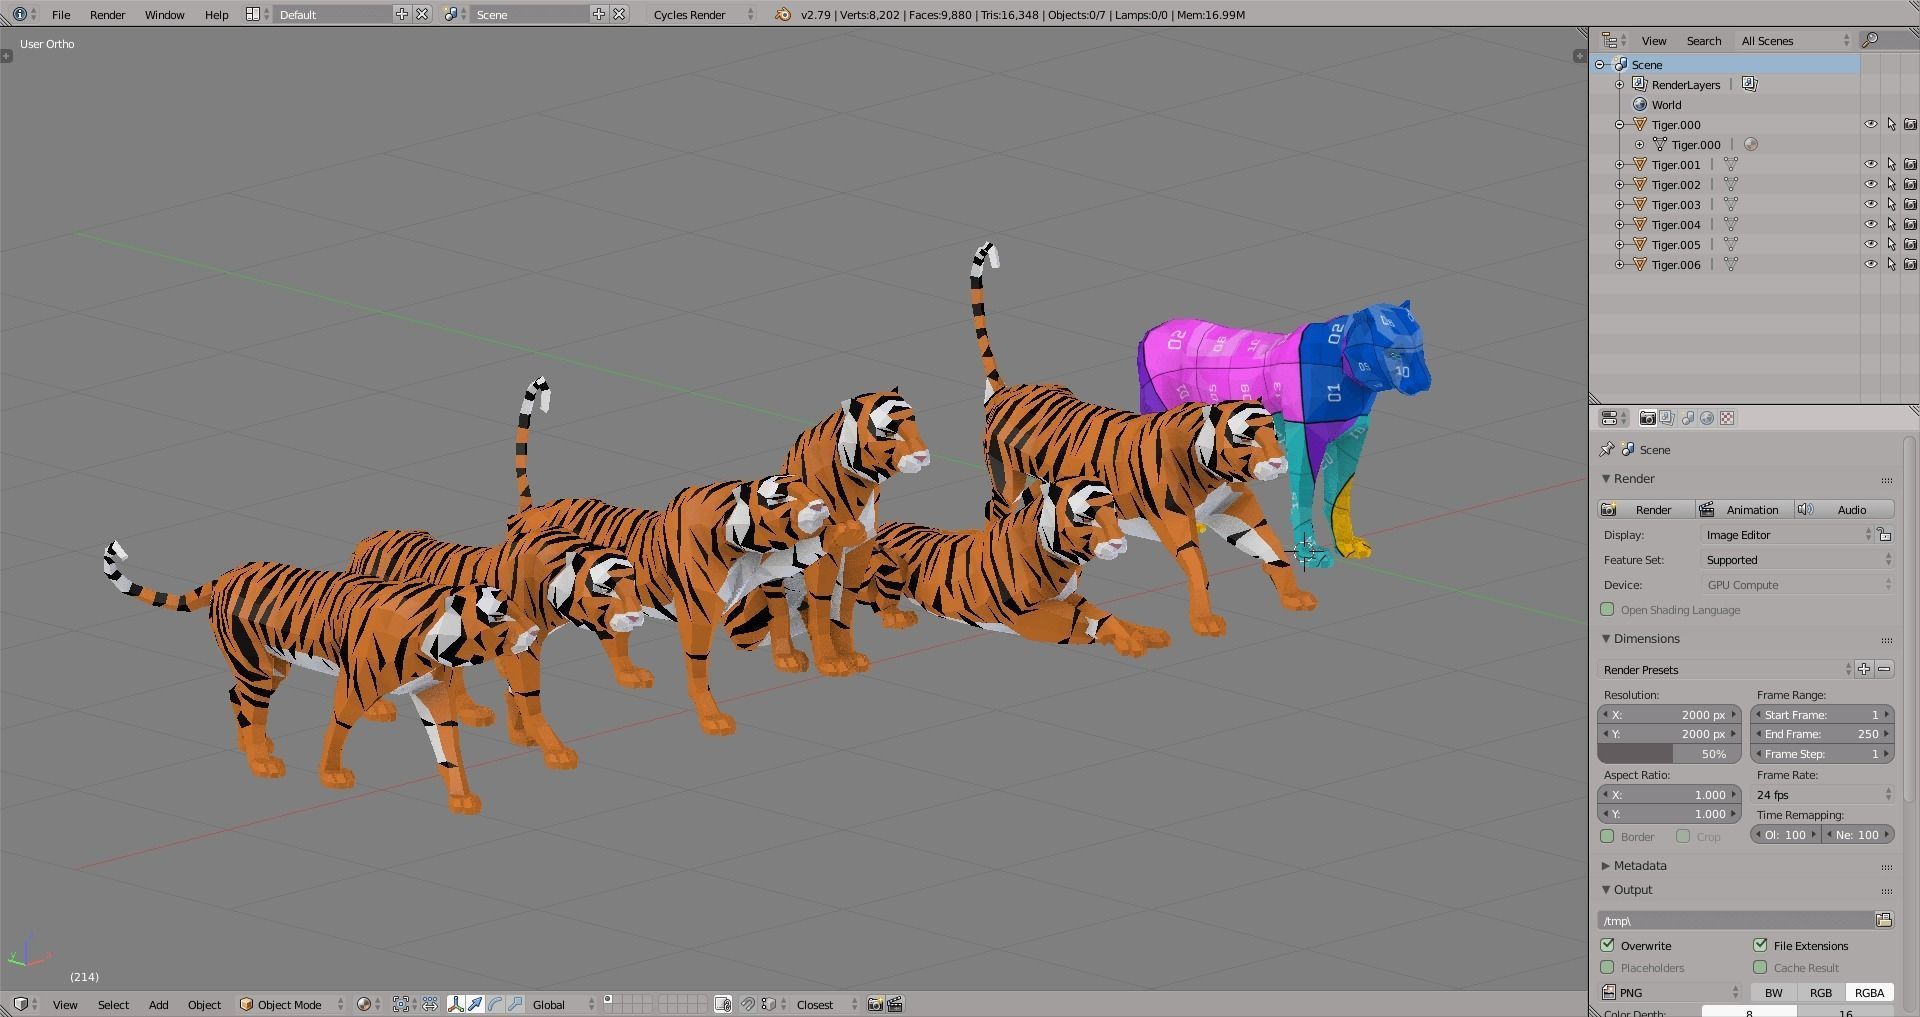Click the Render image button
This screenshot has width=1920, height=1017.
click(1646, 509)
